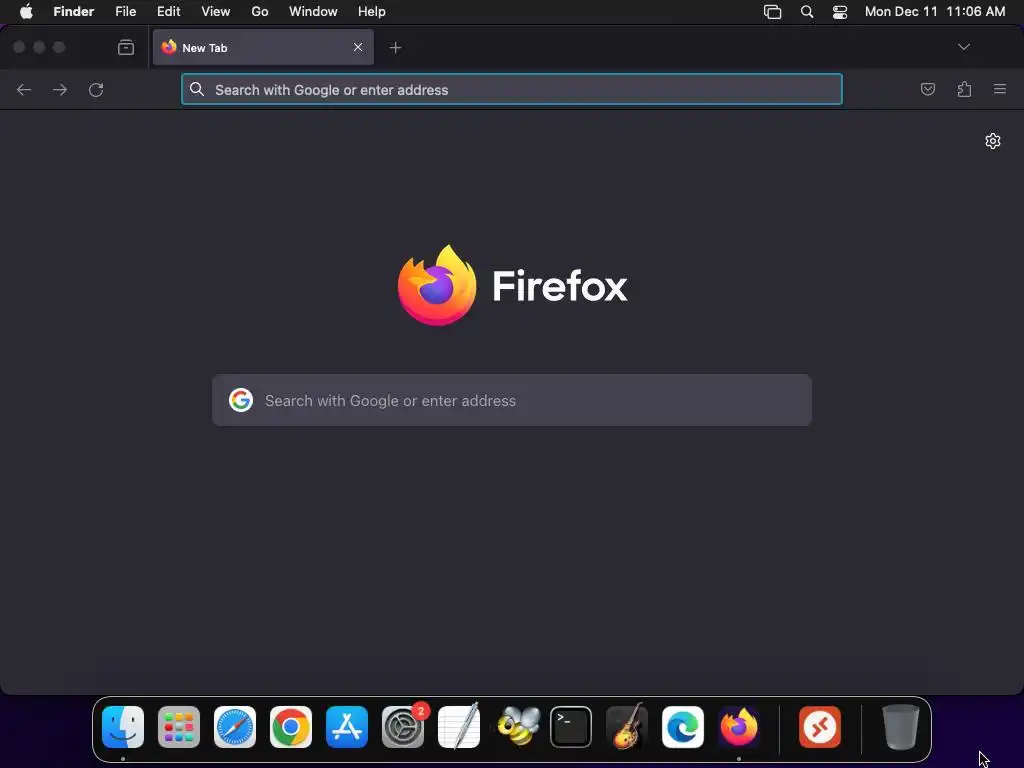Open the bee app in the Dock

coord(518,726)
